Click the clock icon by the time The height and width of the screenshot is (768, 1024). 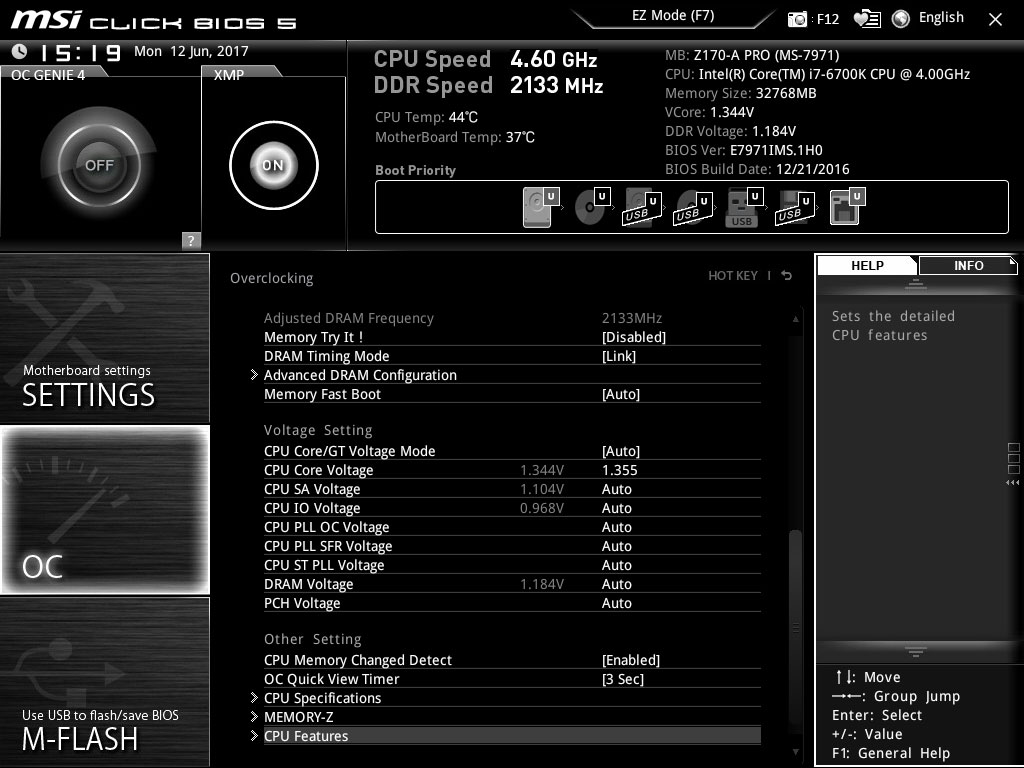coord(20,51)
